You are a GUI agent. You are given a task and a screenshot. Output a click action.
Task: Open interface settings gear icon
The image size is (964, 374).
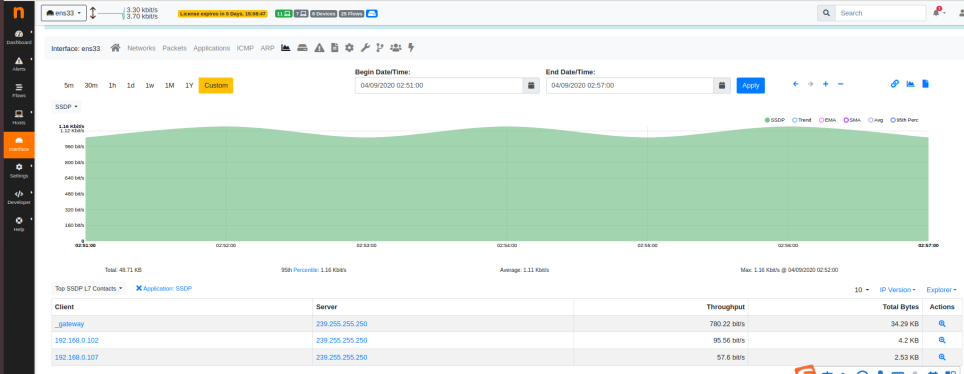[349, 48]
